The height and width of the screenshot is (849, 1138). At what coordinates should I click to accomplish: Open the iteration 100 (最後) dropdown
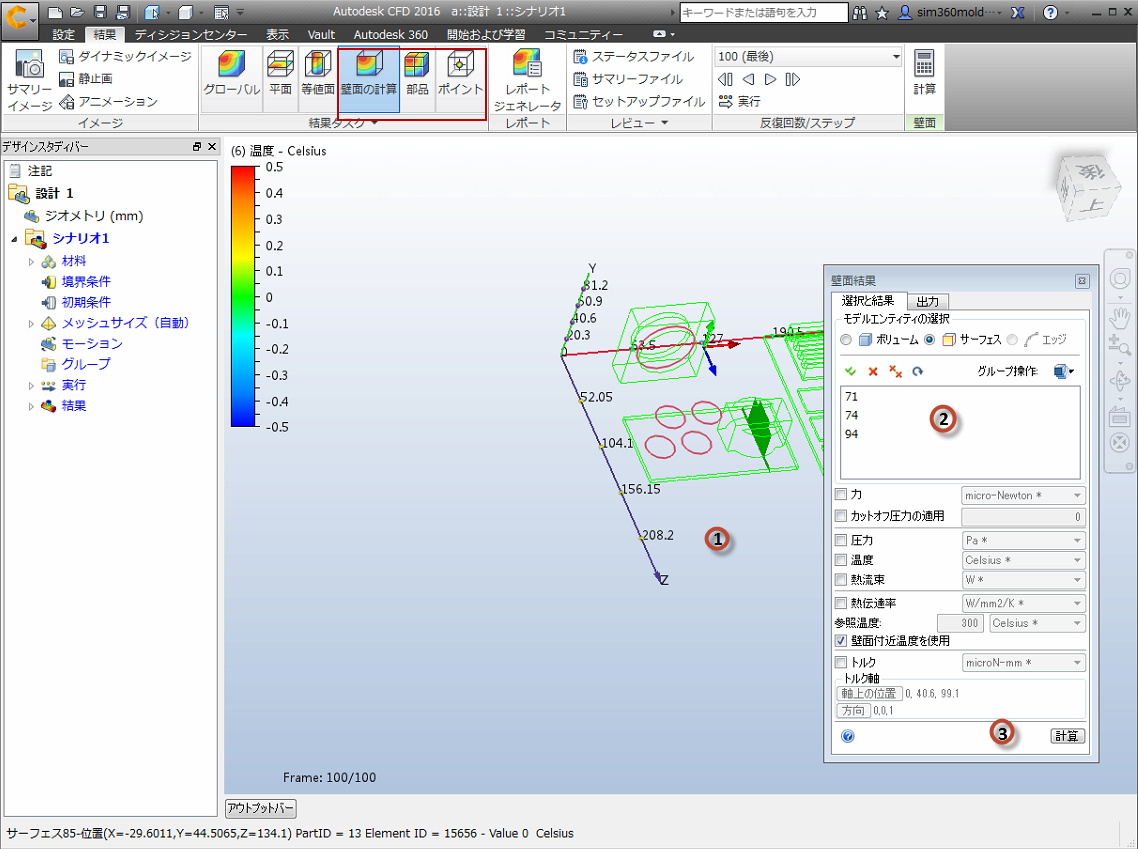coord(808,57)
